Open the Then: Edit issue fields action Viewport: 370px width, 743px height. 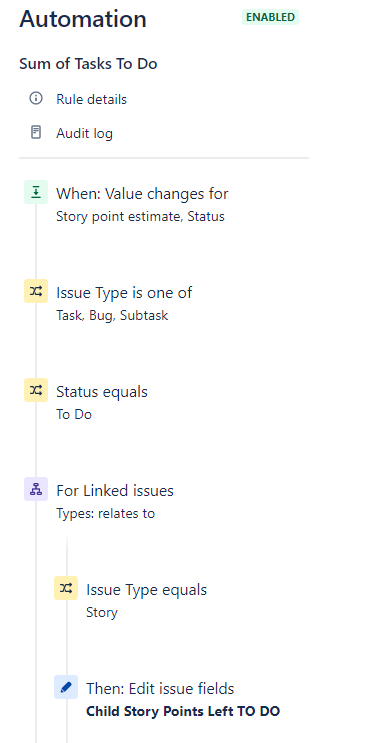click(x=160, y=688)
